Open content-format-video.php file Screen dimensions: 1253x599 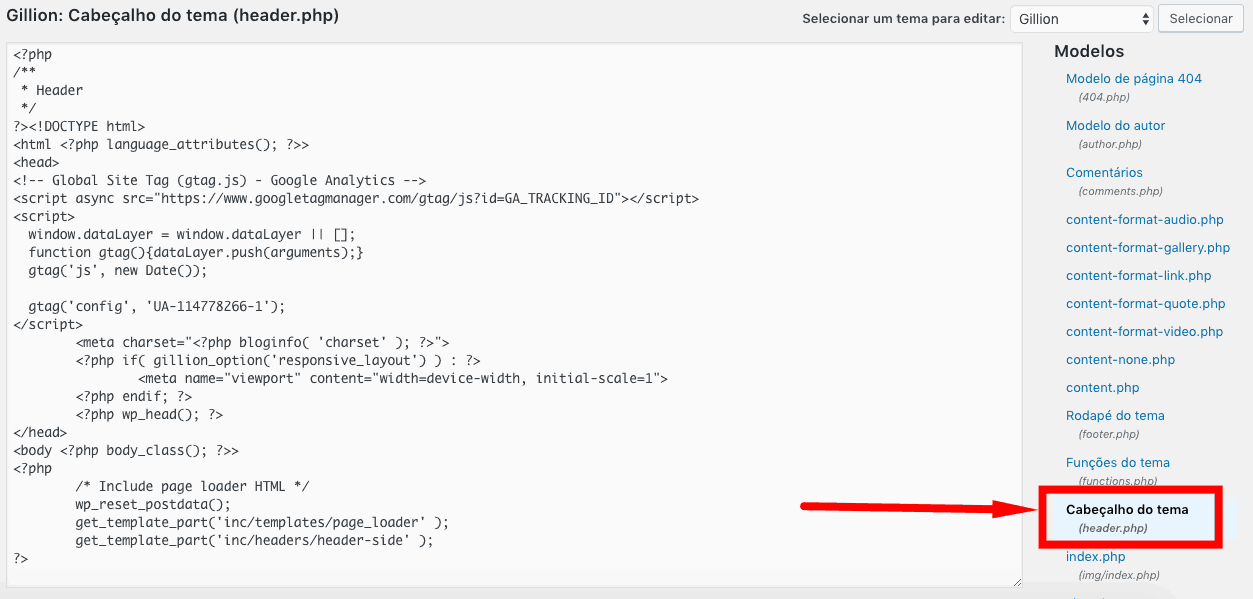1144,331
